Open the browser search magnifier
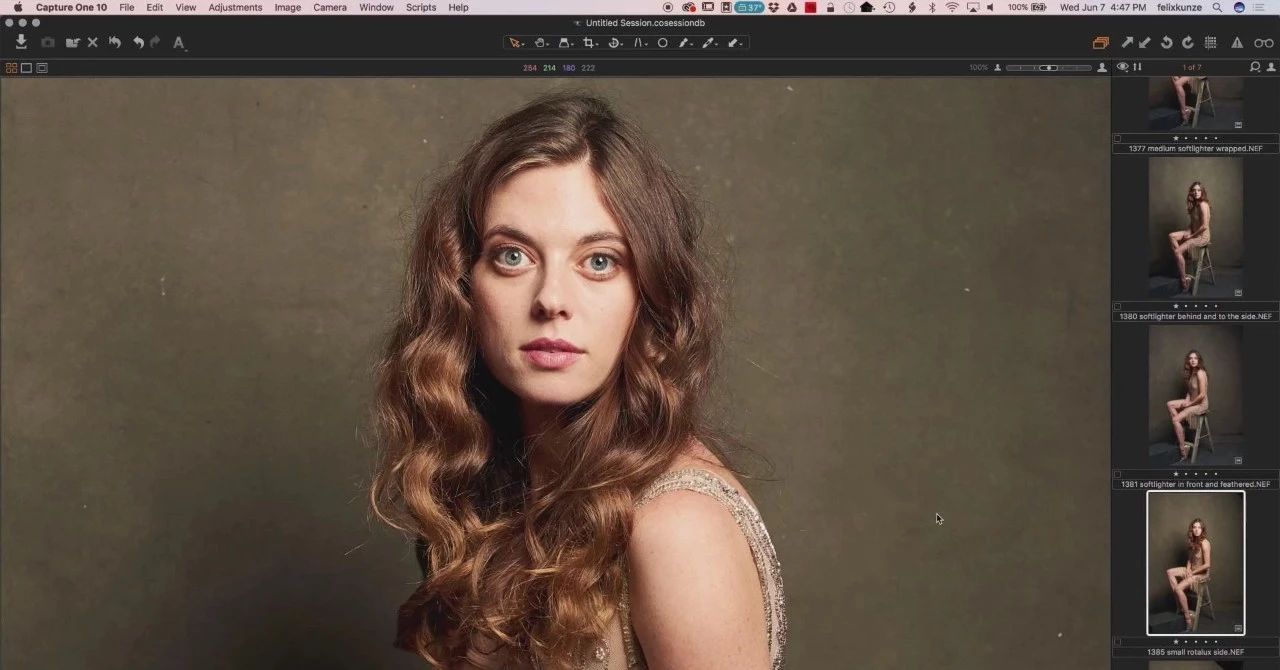Image resolution: width=1280 pixels, height=670 pixels. click(x=1255, y=67)
